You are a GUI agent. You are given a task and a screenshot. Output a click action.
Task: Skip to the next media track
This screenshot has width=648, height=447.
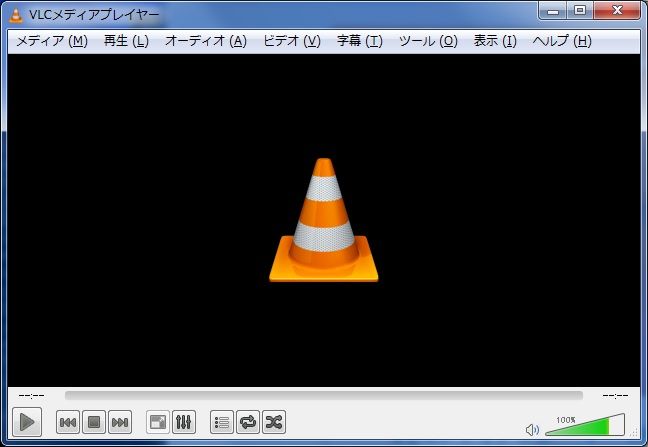tap(120, 422)
